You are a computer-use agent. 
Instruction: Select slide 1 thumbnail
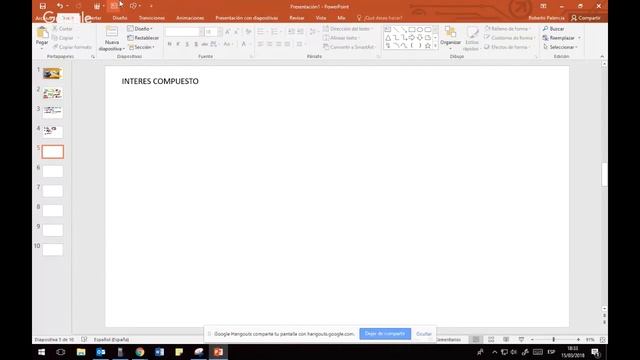[53, 73]
